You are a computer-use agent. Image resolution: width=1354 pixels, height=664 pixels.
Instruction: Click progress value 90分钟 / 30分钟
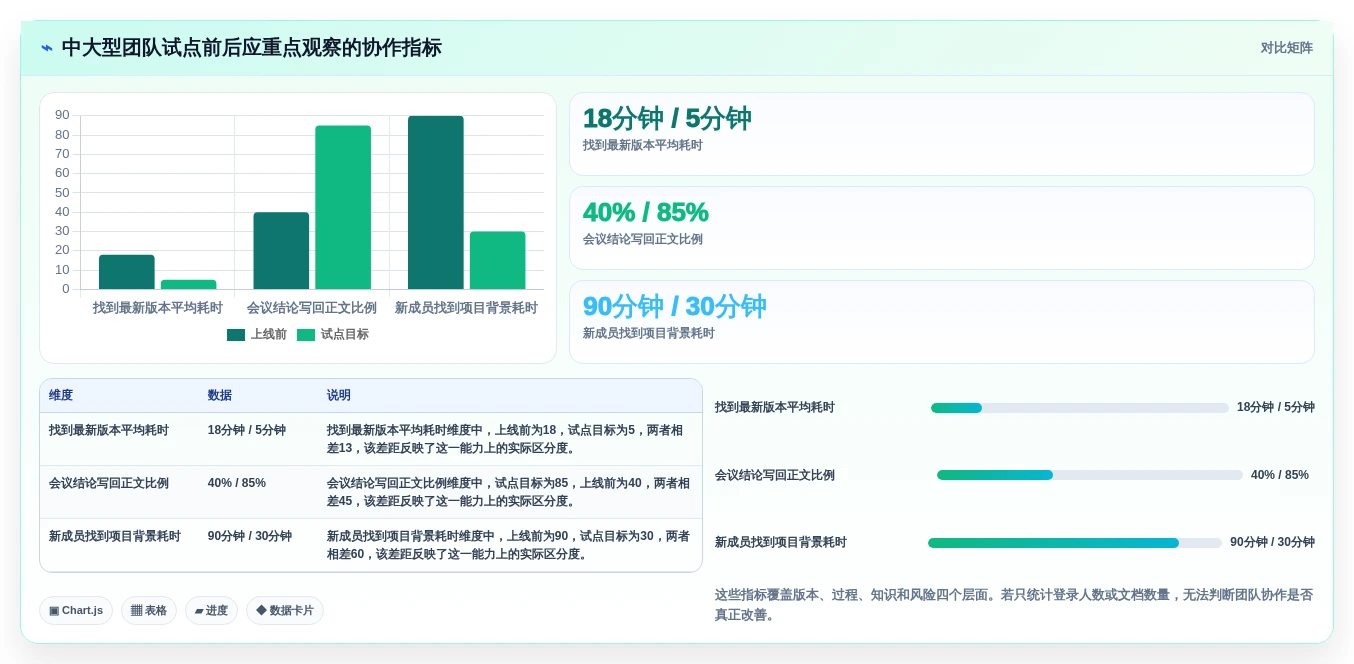tap(1272, 543)
